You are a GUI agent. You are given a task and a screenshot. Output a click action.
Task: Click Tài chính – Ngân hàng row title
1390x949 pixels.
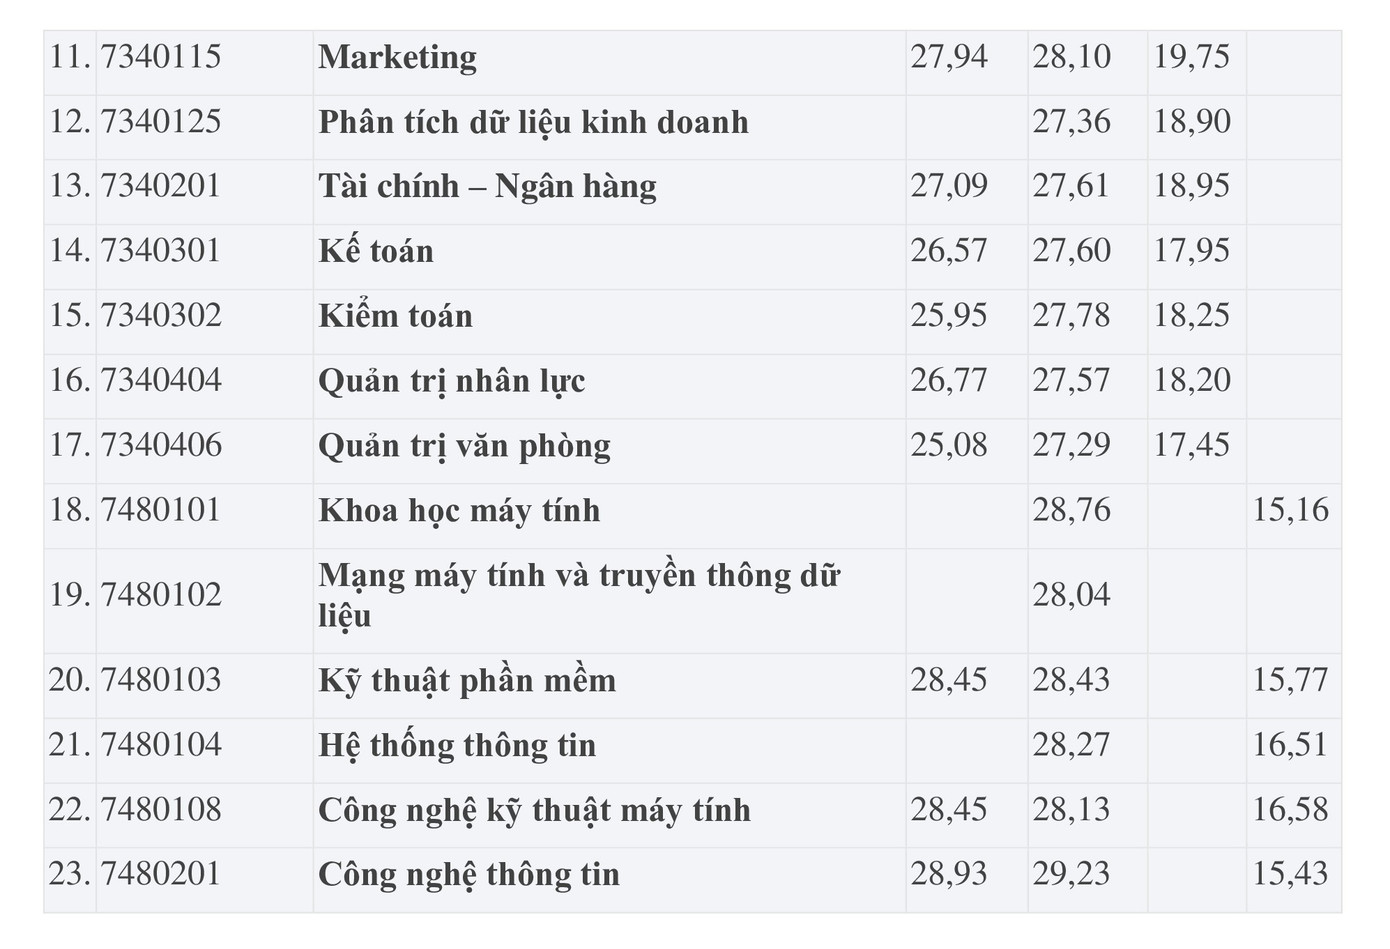point(487,187)
